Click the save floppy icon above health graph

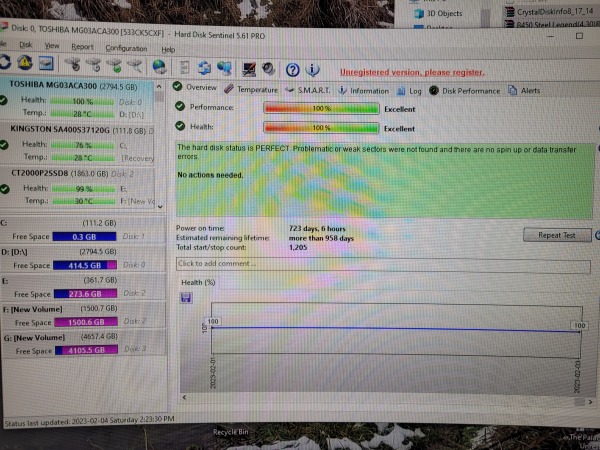tap(186, 297)
